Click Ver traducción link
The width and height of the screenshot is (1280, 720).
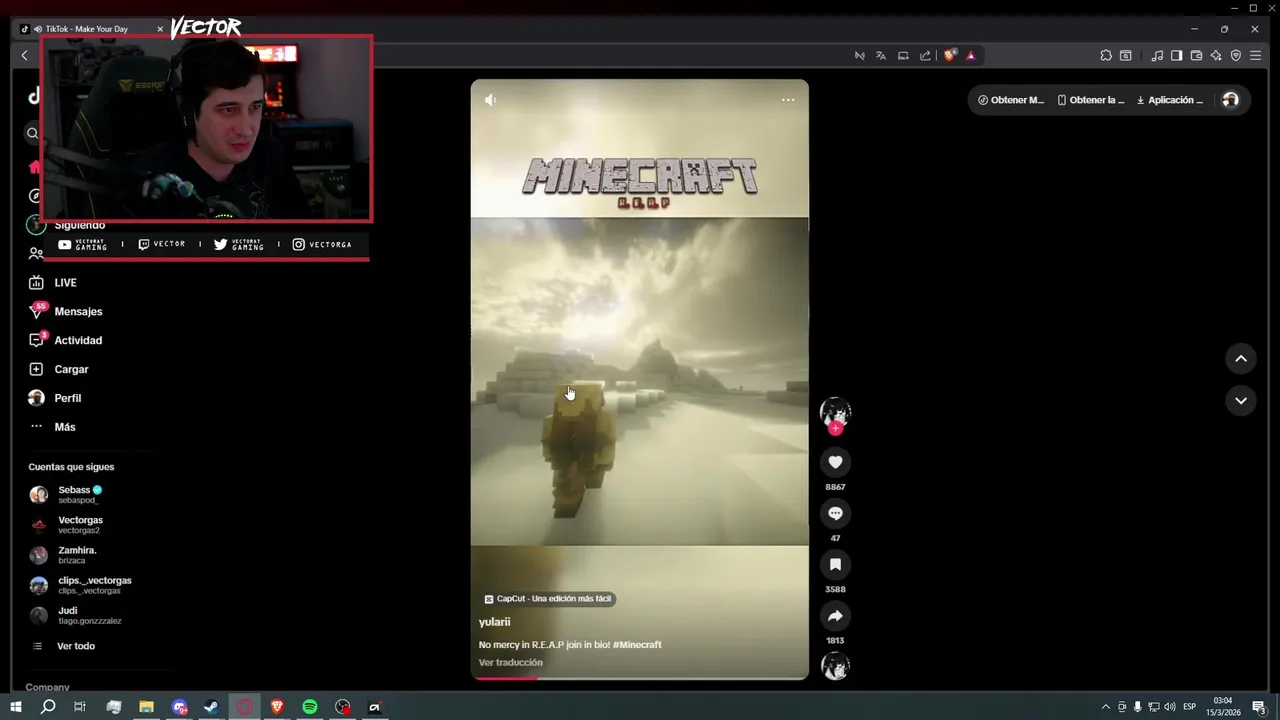510,662
